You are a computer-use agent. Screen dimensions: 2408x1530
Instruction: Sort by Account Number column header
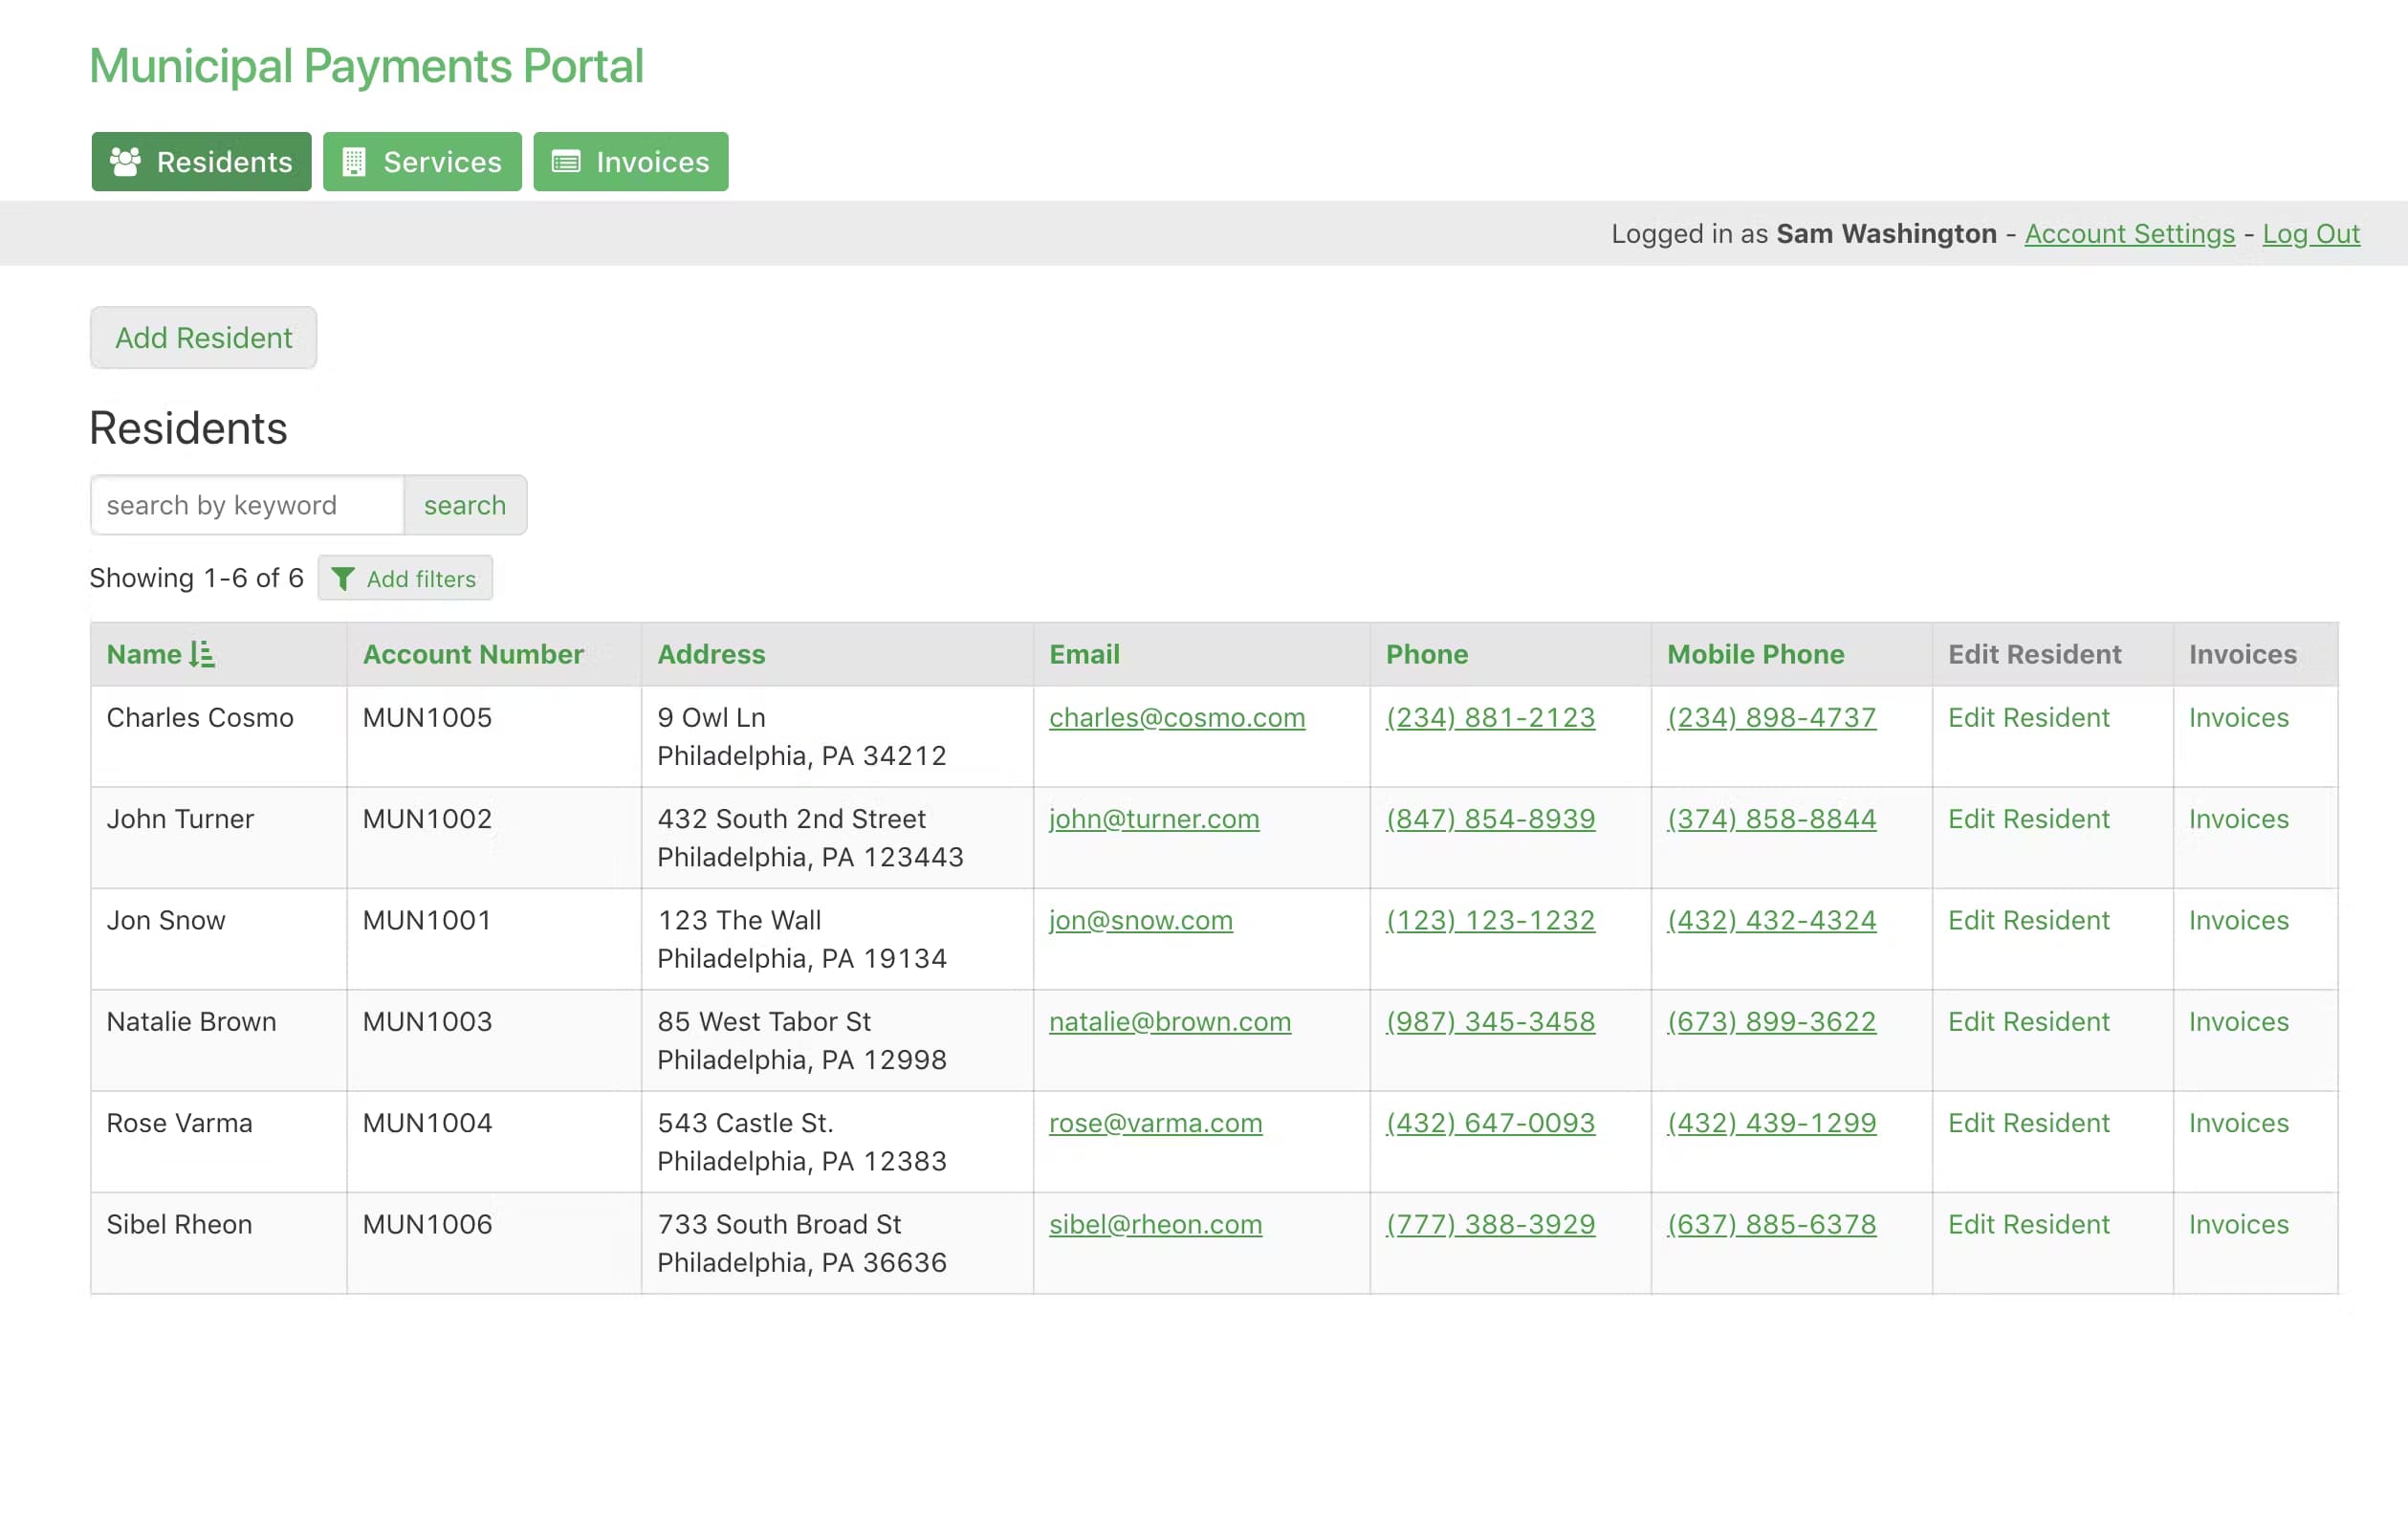click(x=472, y=654)
